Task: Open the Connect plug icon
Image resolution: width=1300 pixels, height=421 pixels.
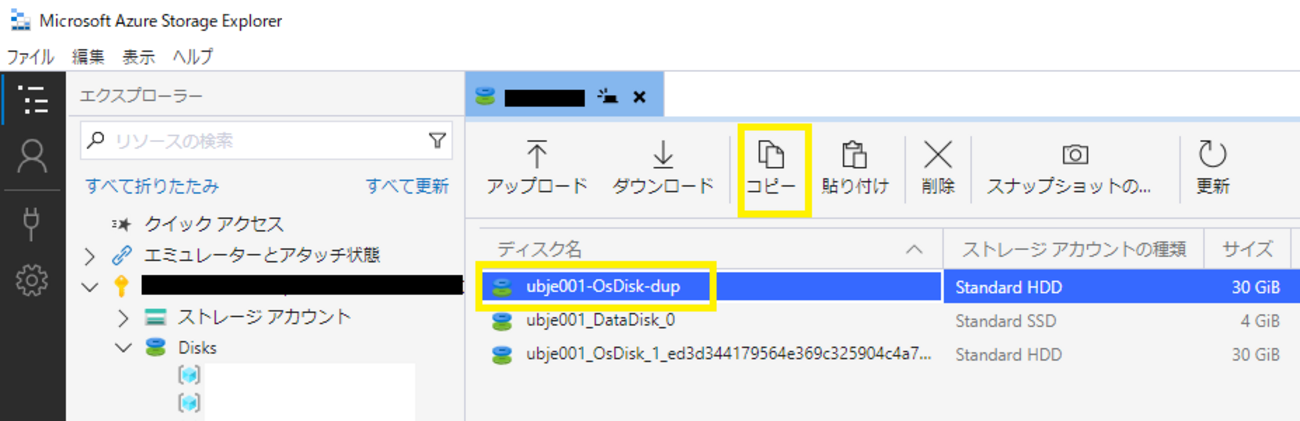Action: [33, 225]
